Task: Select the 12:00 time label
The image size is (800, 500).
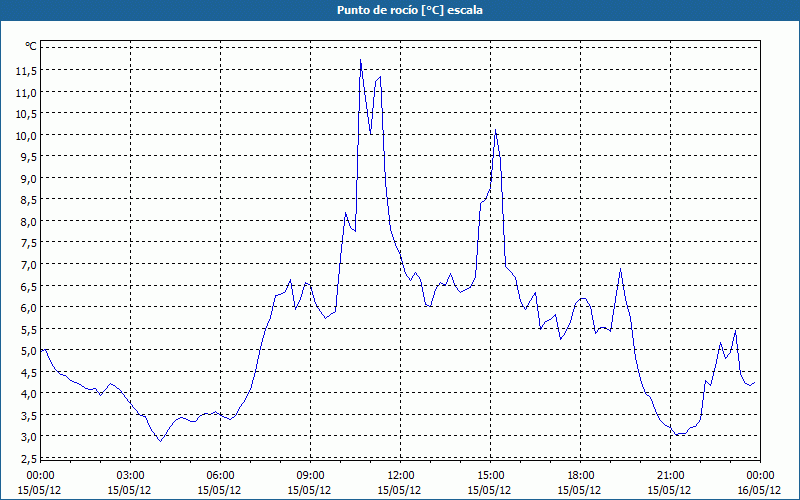Action: tap(401, 475)
